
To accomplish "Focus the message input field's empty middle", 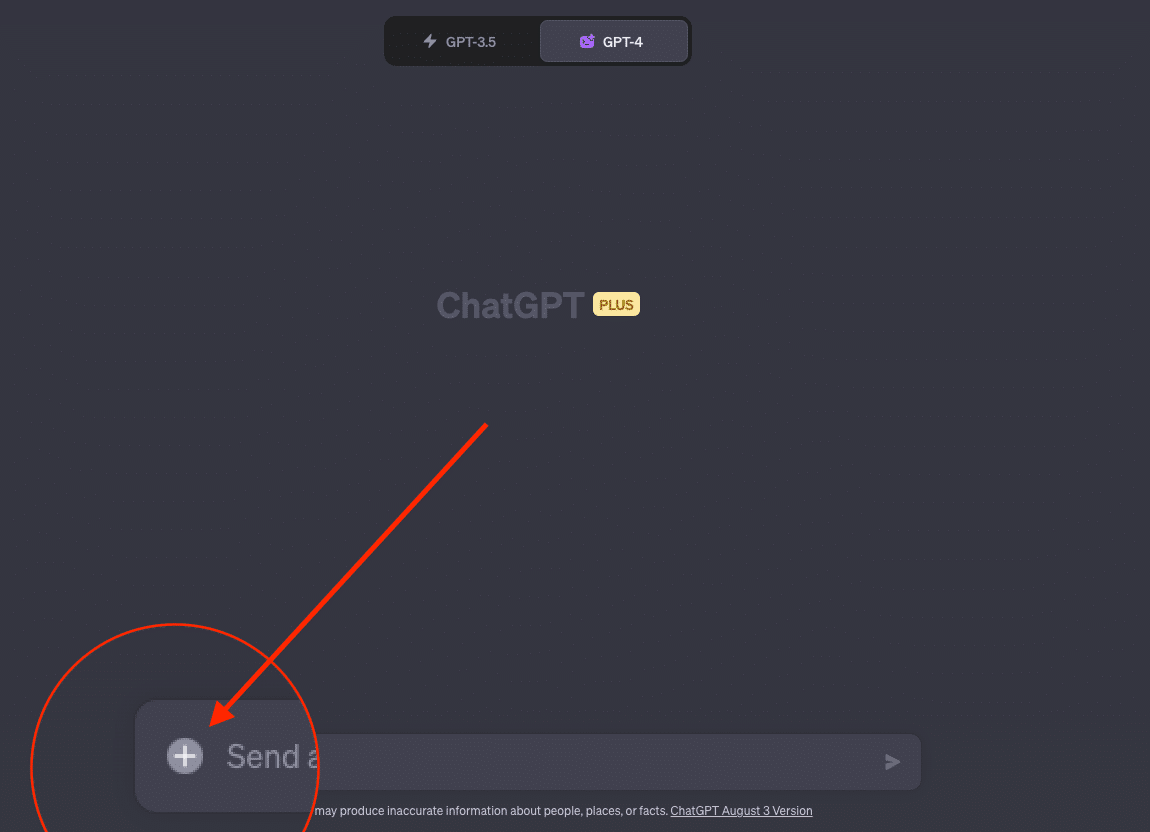I will click(587, 762).
